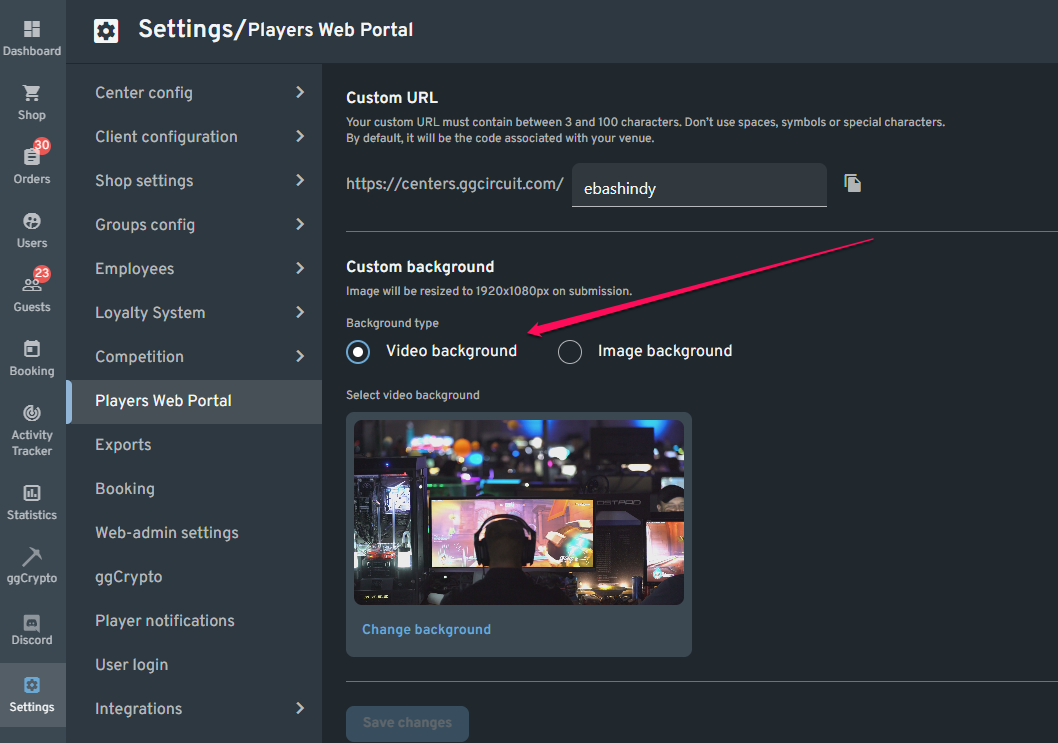
Task: Click the Users sidebar icon
Action: (31, 226)
